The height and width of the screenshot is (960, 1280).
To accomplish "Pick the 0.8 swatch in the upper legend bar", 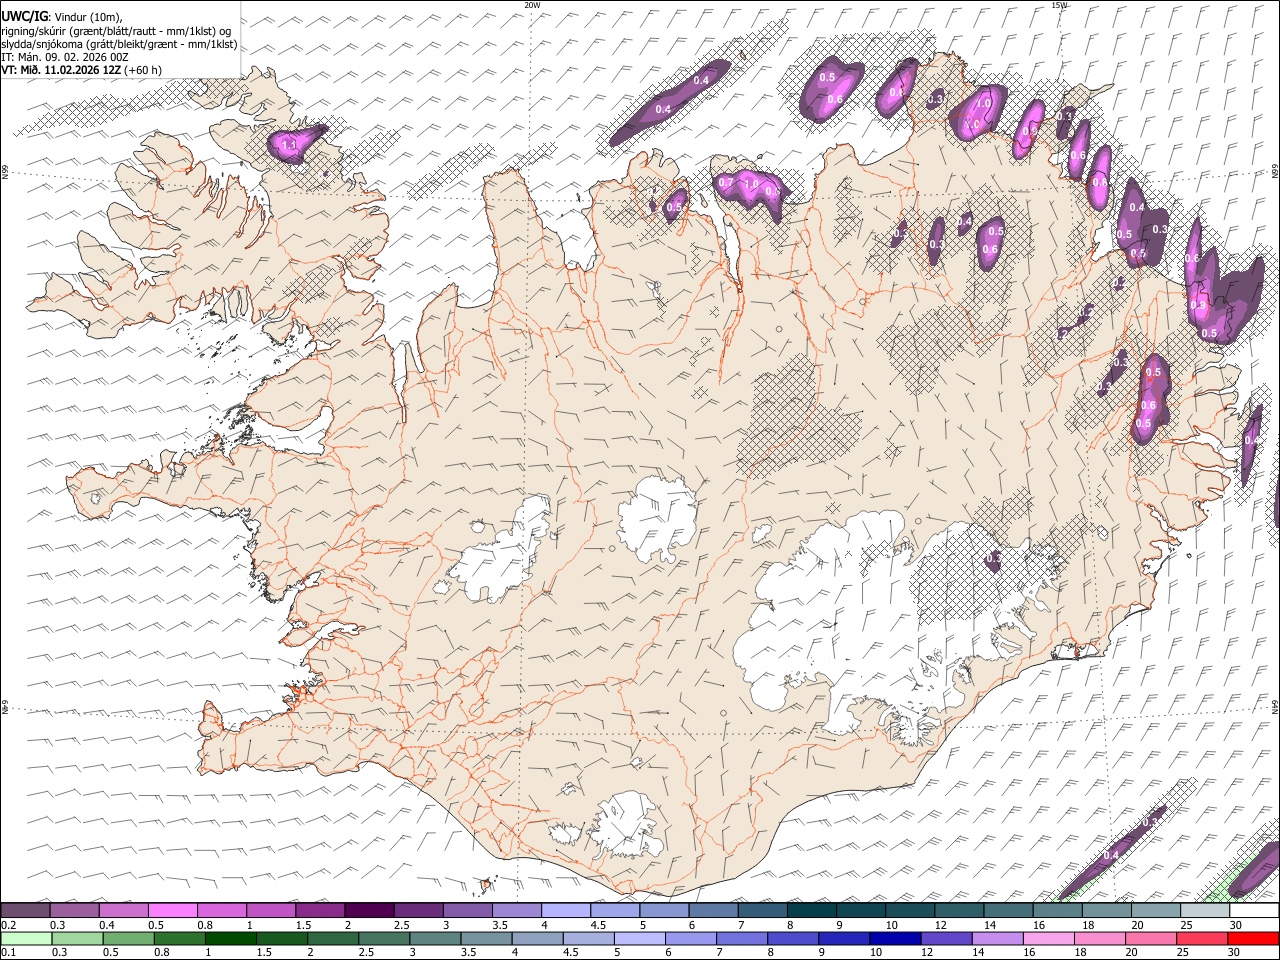I will [x=221, y=910].
